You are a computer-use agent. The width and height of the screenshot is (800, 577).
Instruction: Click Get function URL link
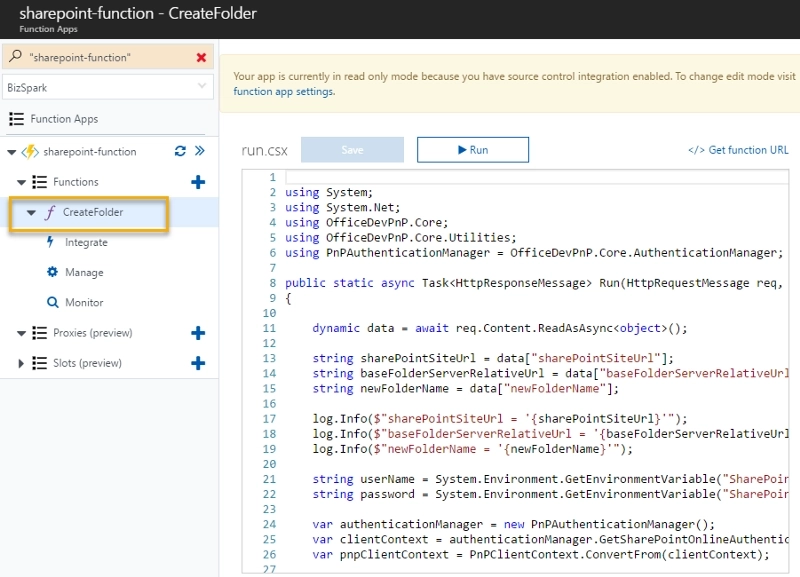tap(738, 150)
